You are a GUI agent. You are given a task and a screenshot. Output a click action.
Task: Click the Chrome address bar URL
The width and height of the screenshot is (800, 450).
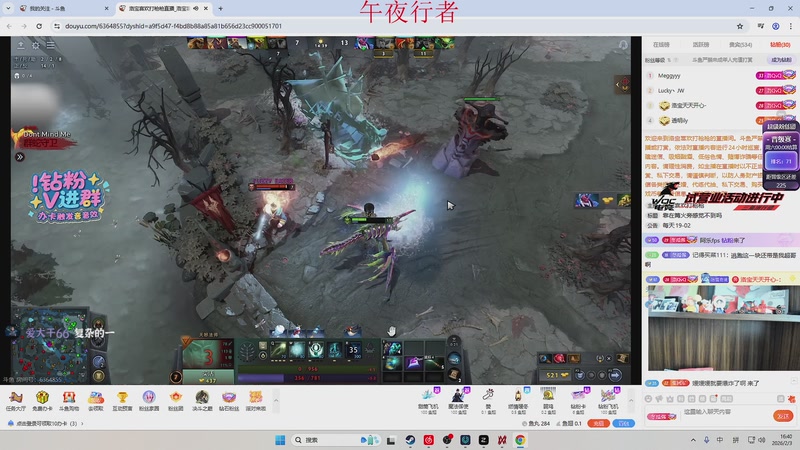173,26
